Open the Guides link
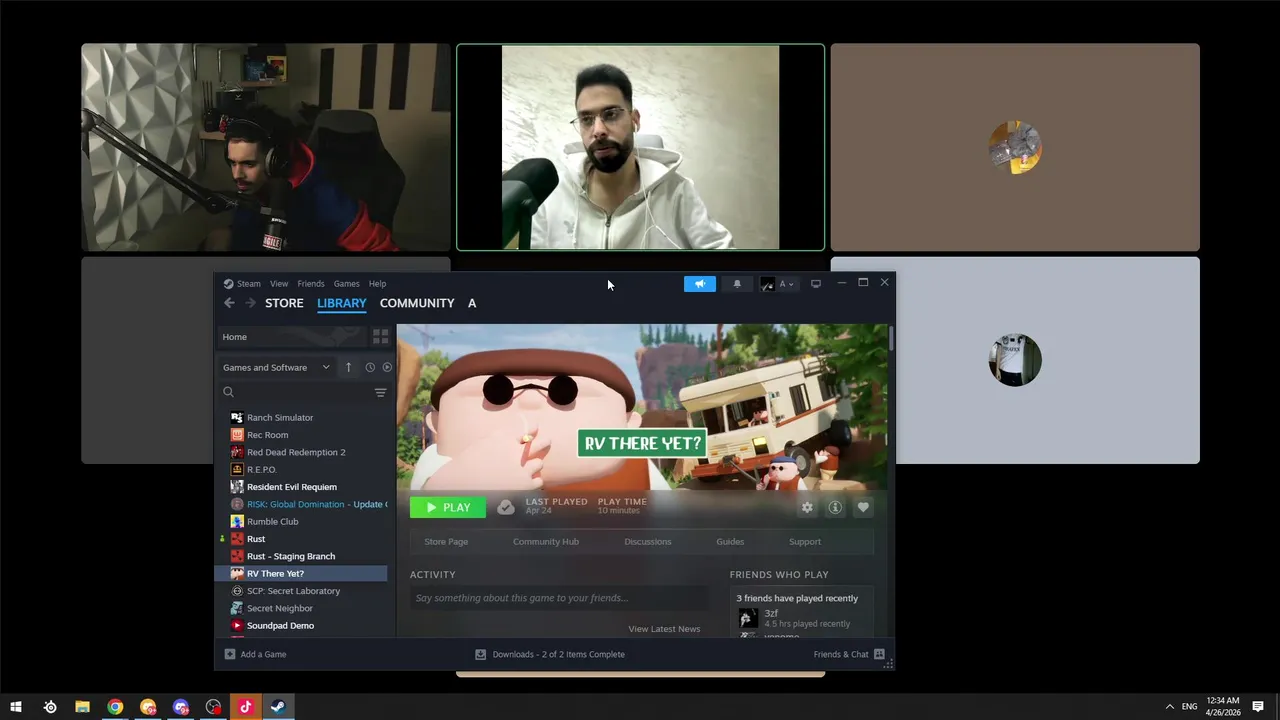1280x720 pixels. pos(730,542)
